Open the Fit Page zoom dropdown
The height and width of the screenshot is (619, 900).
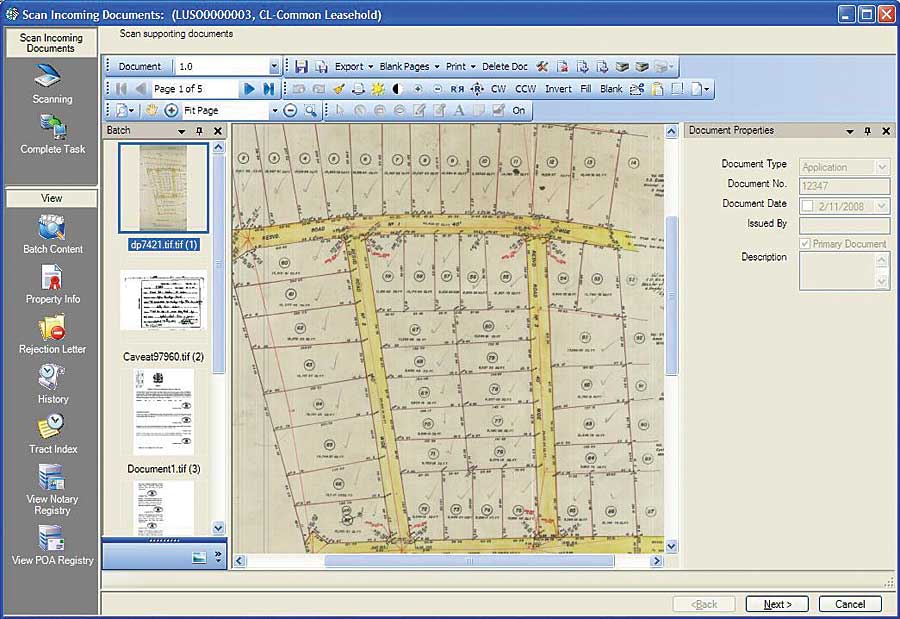point(274,110)
